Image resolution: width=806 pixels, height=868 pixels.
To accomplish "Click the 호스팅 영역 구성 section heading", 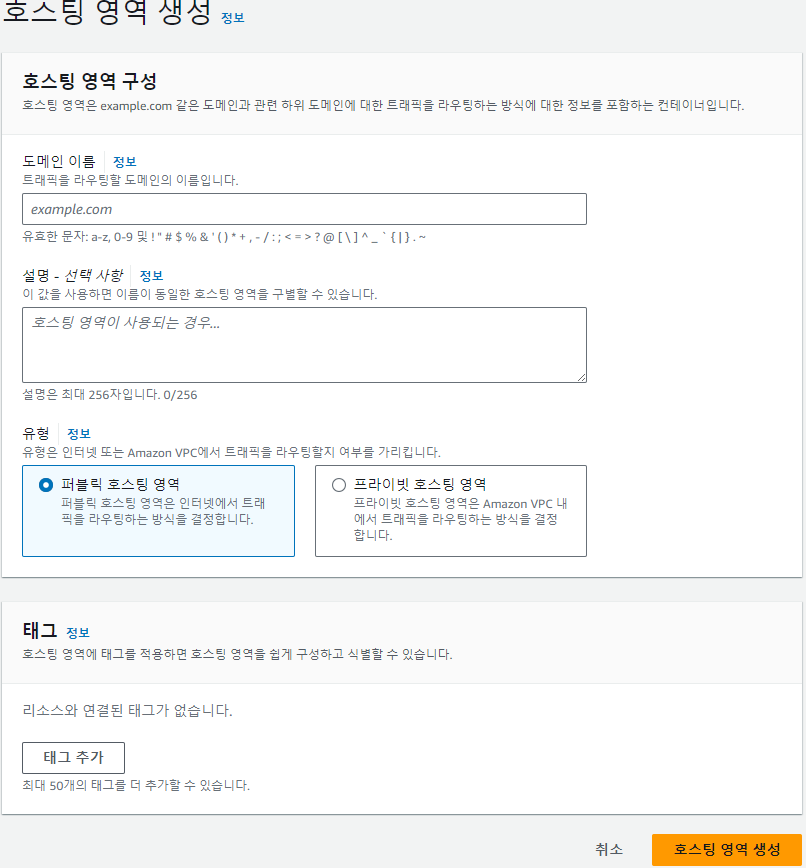I will click(90, 81).
